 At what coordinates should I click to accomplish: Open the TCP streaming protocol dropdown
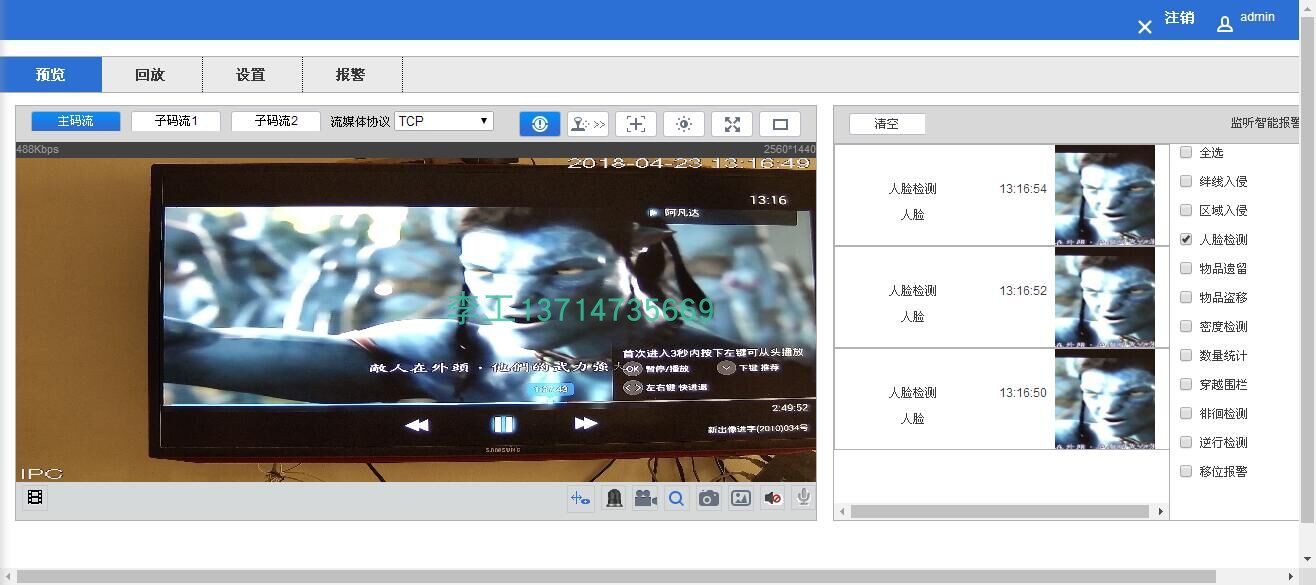444,121
